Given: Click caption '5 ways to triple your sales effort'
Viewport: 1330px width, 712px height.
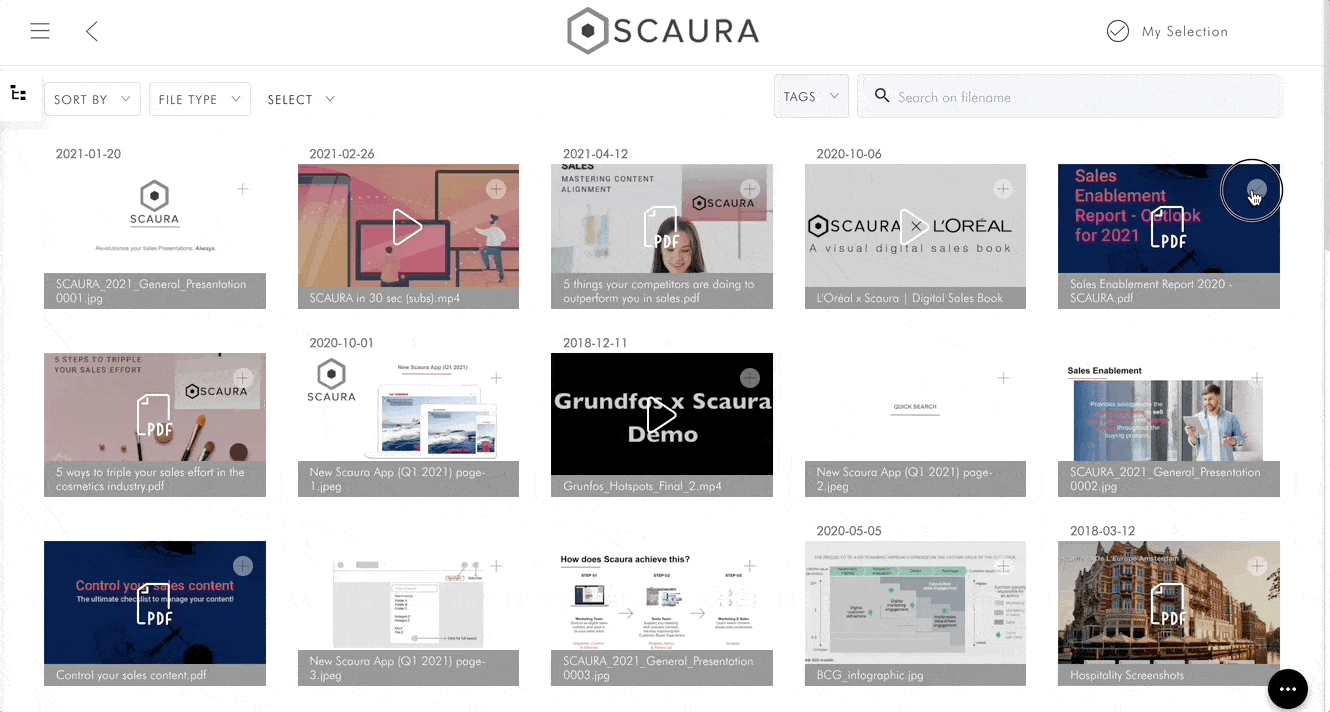Looking at the screenshot, I should 150,479.
